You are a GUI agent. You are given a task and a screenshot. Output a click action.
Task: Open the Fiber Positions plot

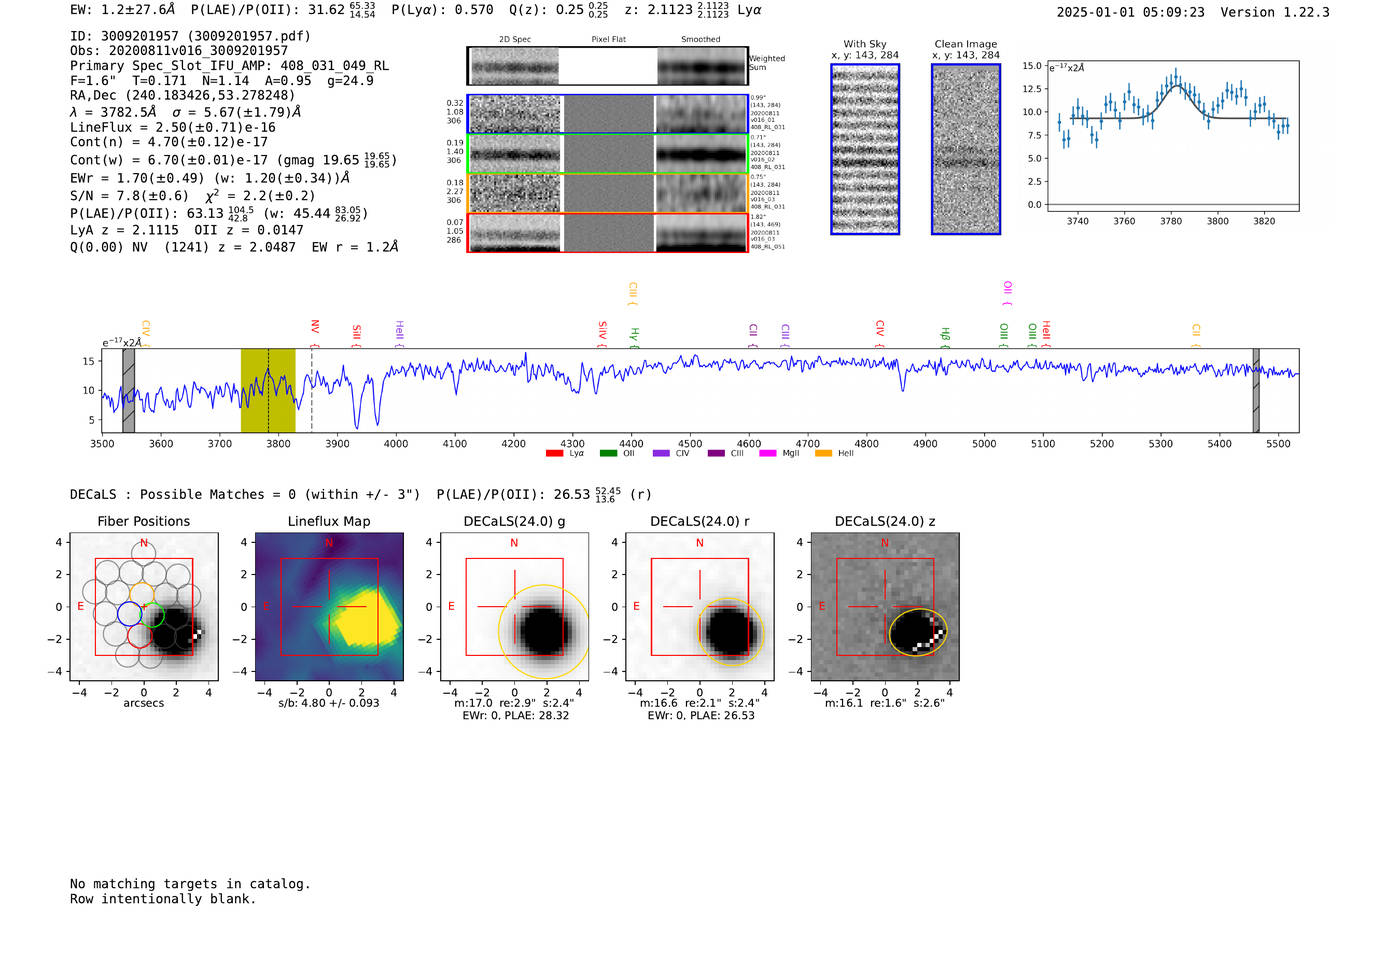pyautogui.click(x=144, y=607)
